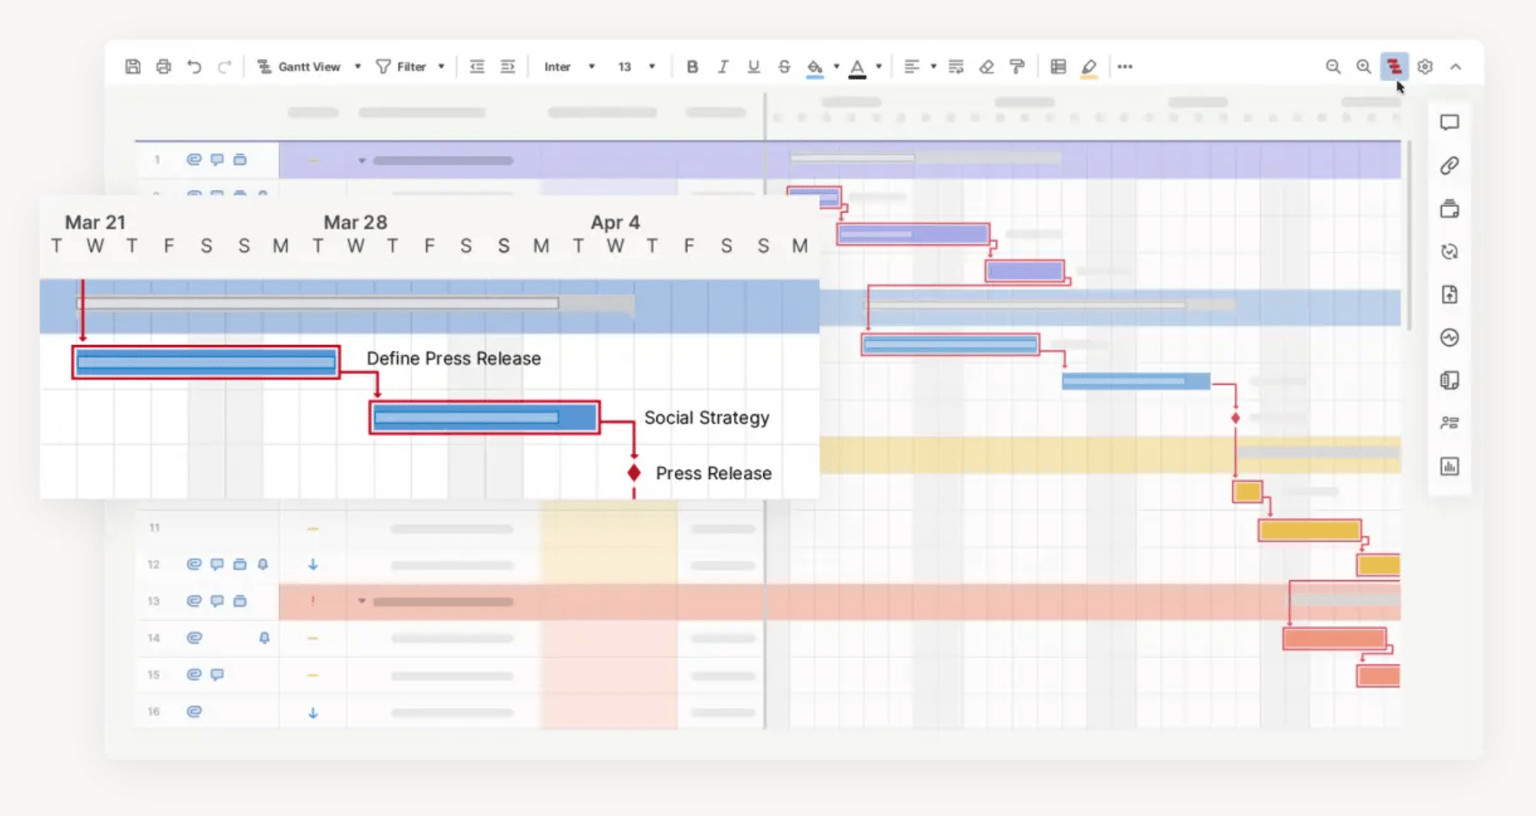
Task: Open the overflow (…) toolbar menu
Action: pyautogui.click(x=1125, y=66)
